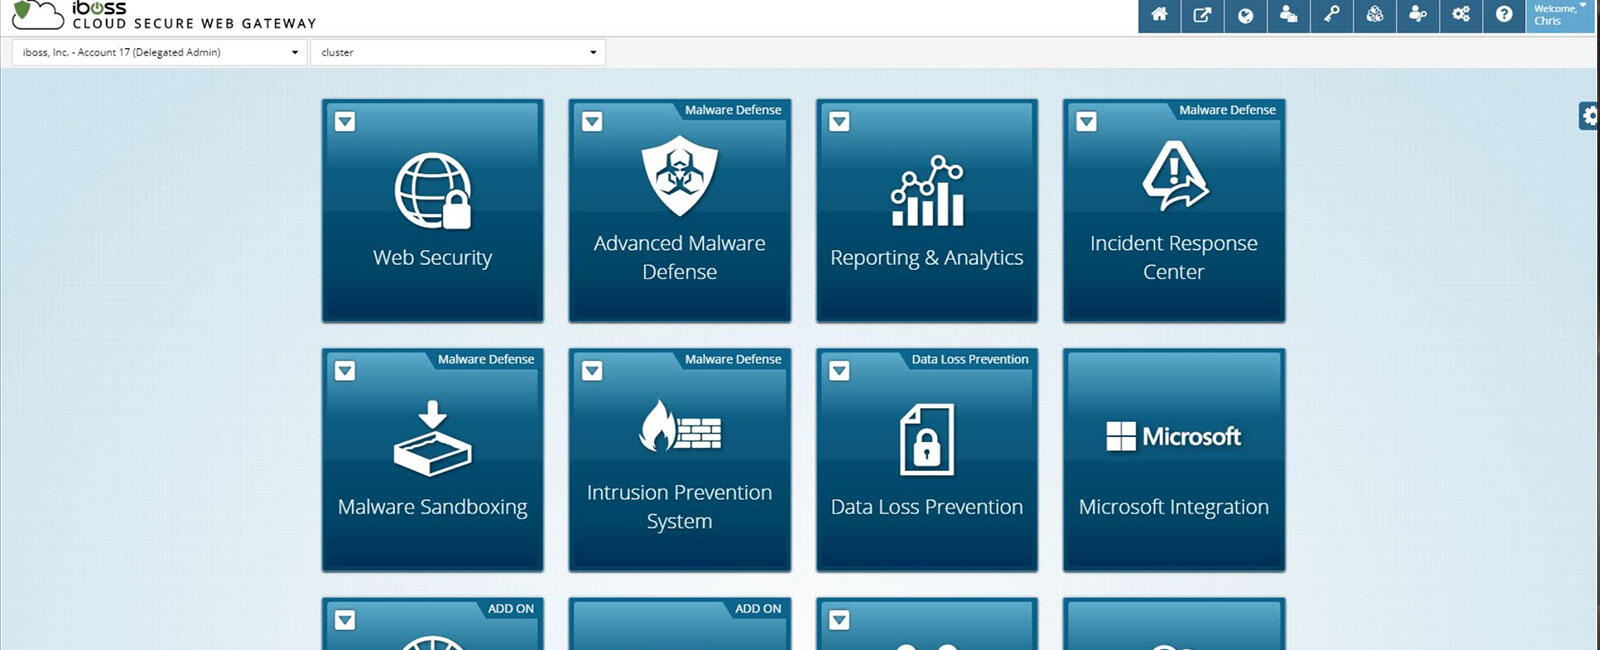Expand the Intrusion Prevention System tile dropdown arrow
This screenshot has height=650, width=1600.
point(592,371)
